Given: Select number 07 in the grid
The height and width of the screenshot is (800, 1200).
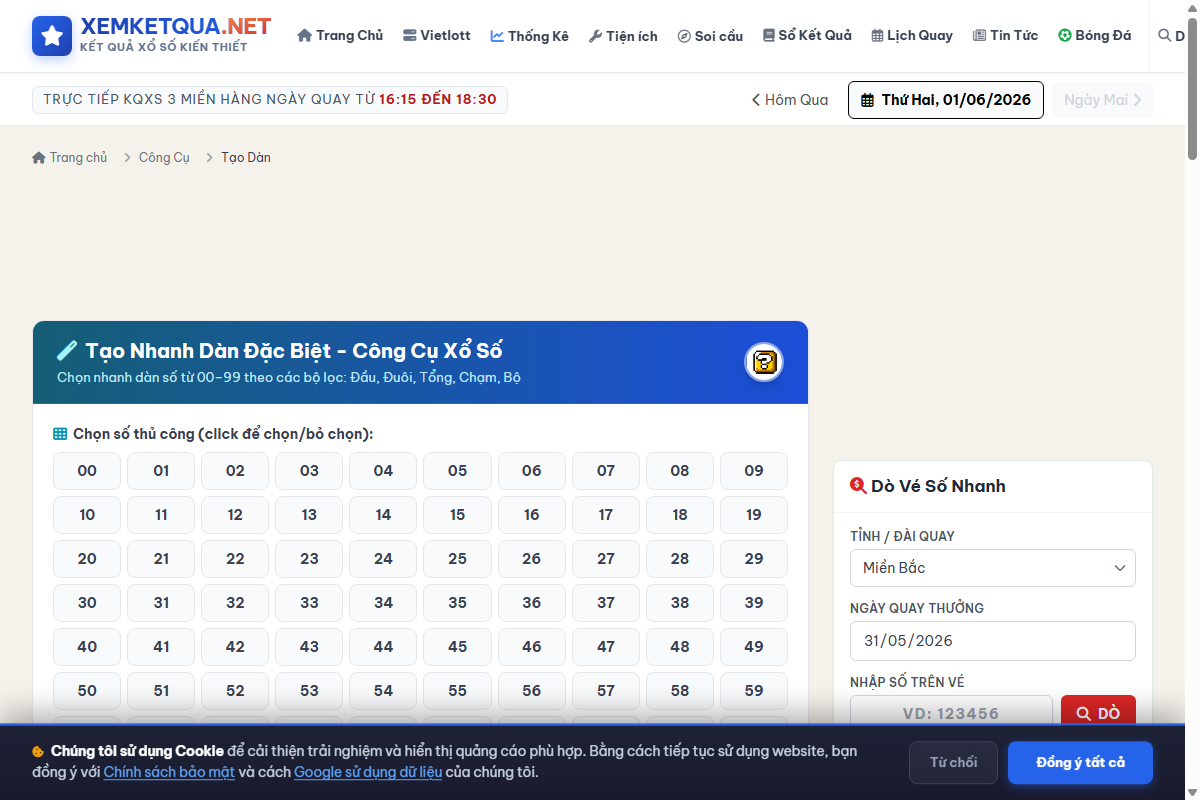Looking at the screenshot, I should (606, 471).
